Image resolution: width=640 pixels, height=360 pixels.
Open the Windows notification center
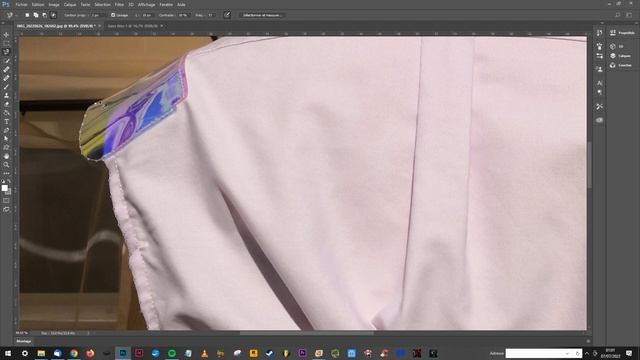tap(629, 353)
